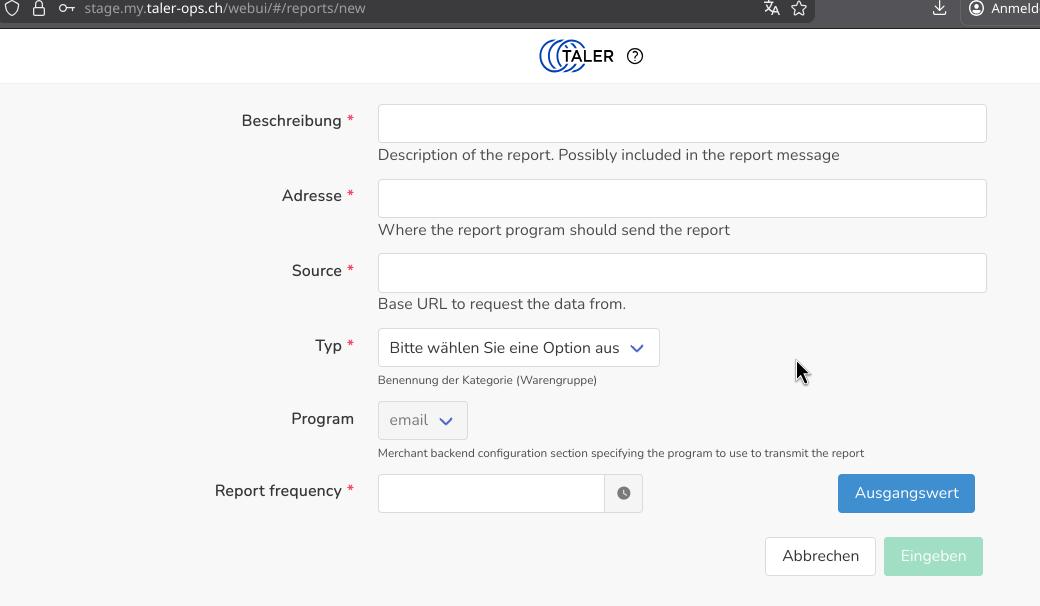Click the site security padlock icon
The width and height of the screenshot is (1040, 606).
point(39,8)
